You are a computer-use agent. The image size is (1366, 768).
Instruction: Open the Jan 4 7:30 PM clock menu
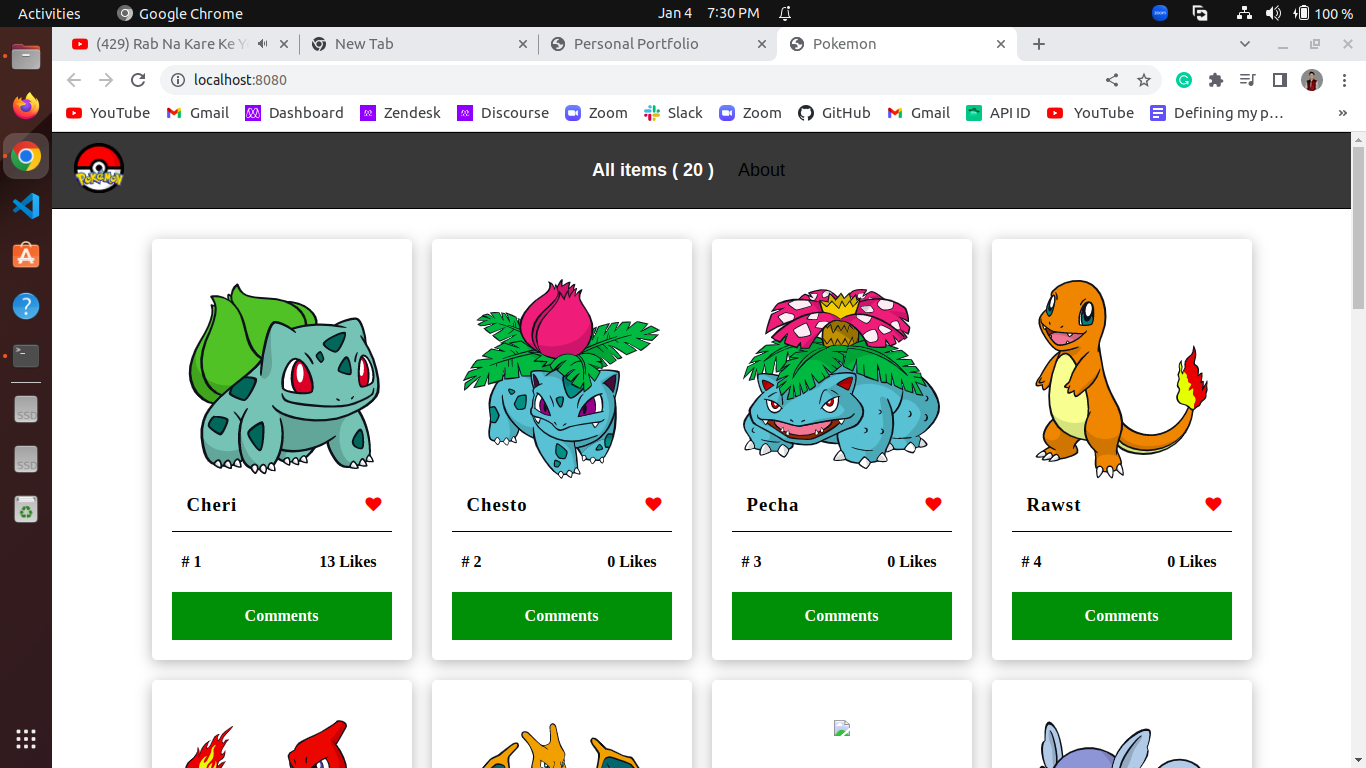pyautogui.click(x=708, y=13)
